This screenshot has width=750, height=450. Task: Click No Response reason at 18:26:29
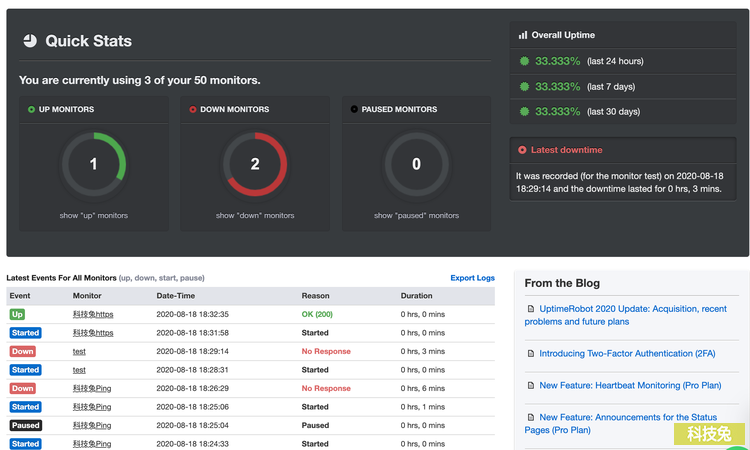(x=326, y=388)
